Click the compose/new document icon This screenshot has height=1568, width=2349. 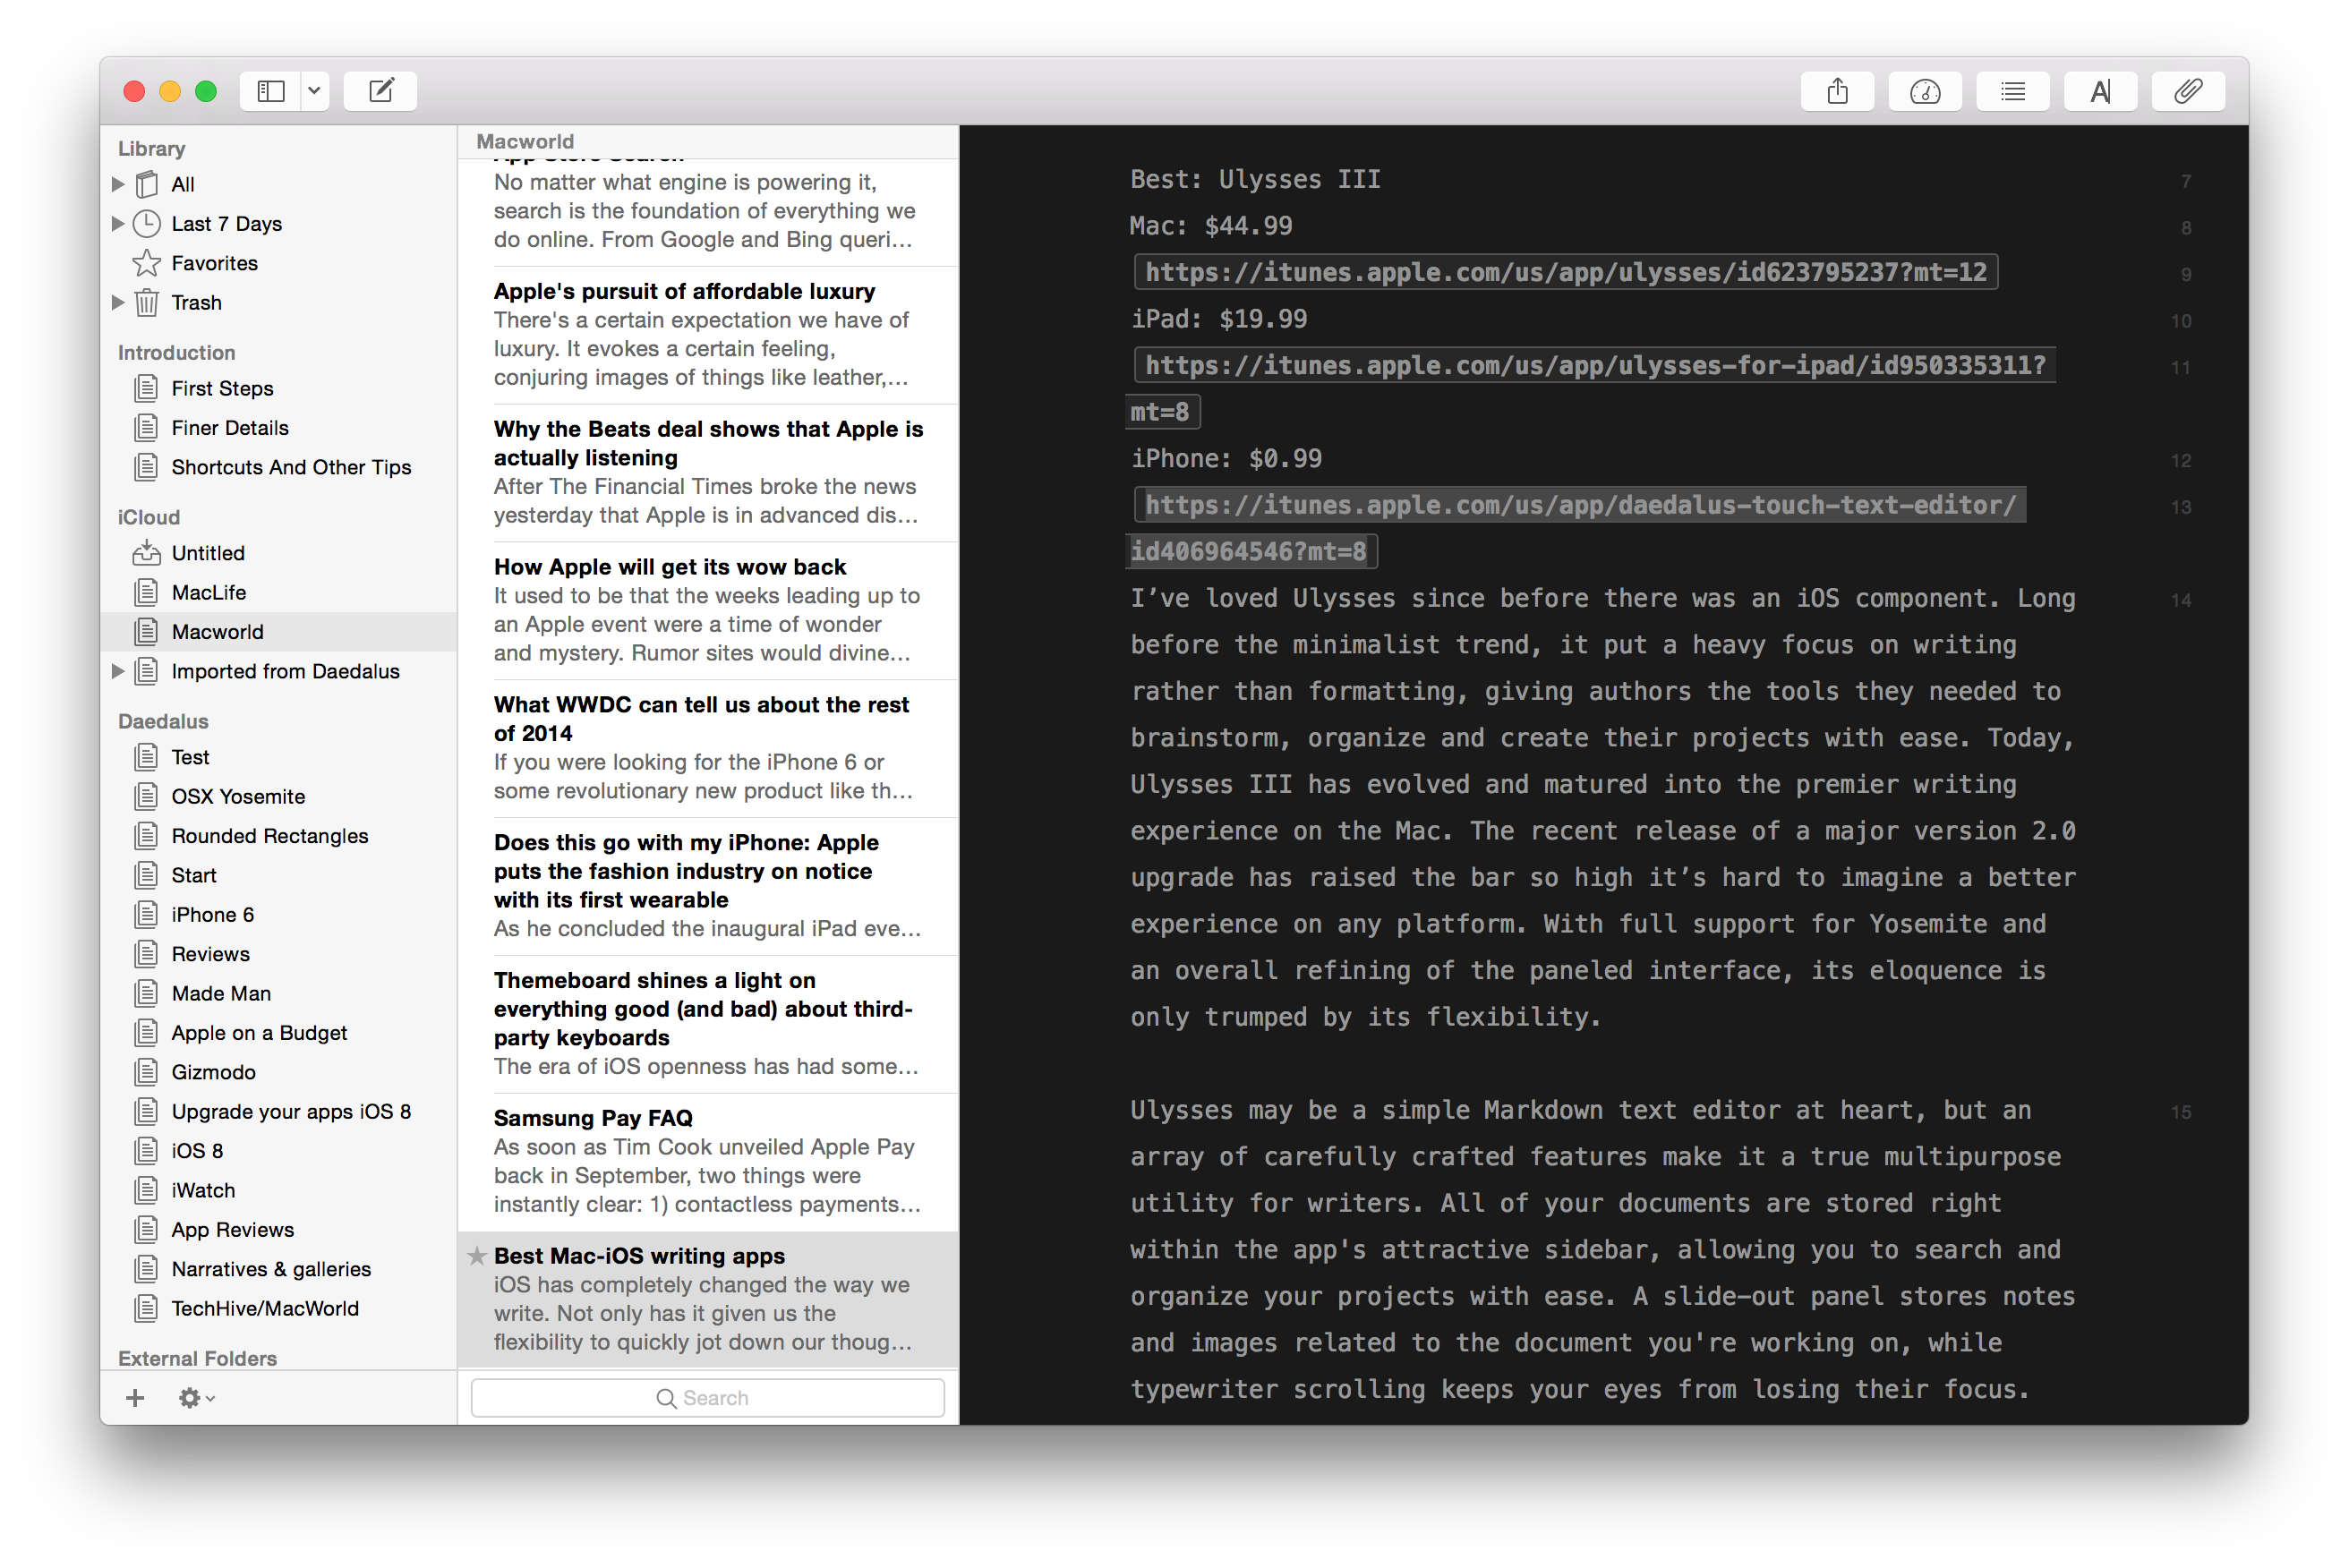pyautogui.click(x=385, y=89)
